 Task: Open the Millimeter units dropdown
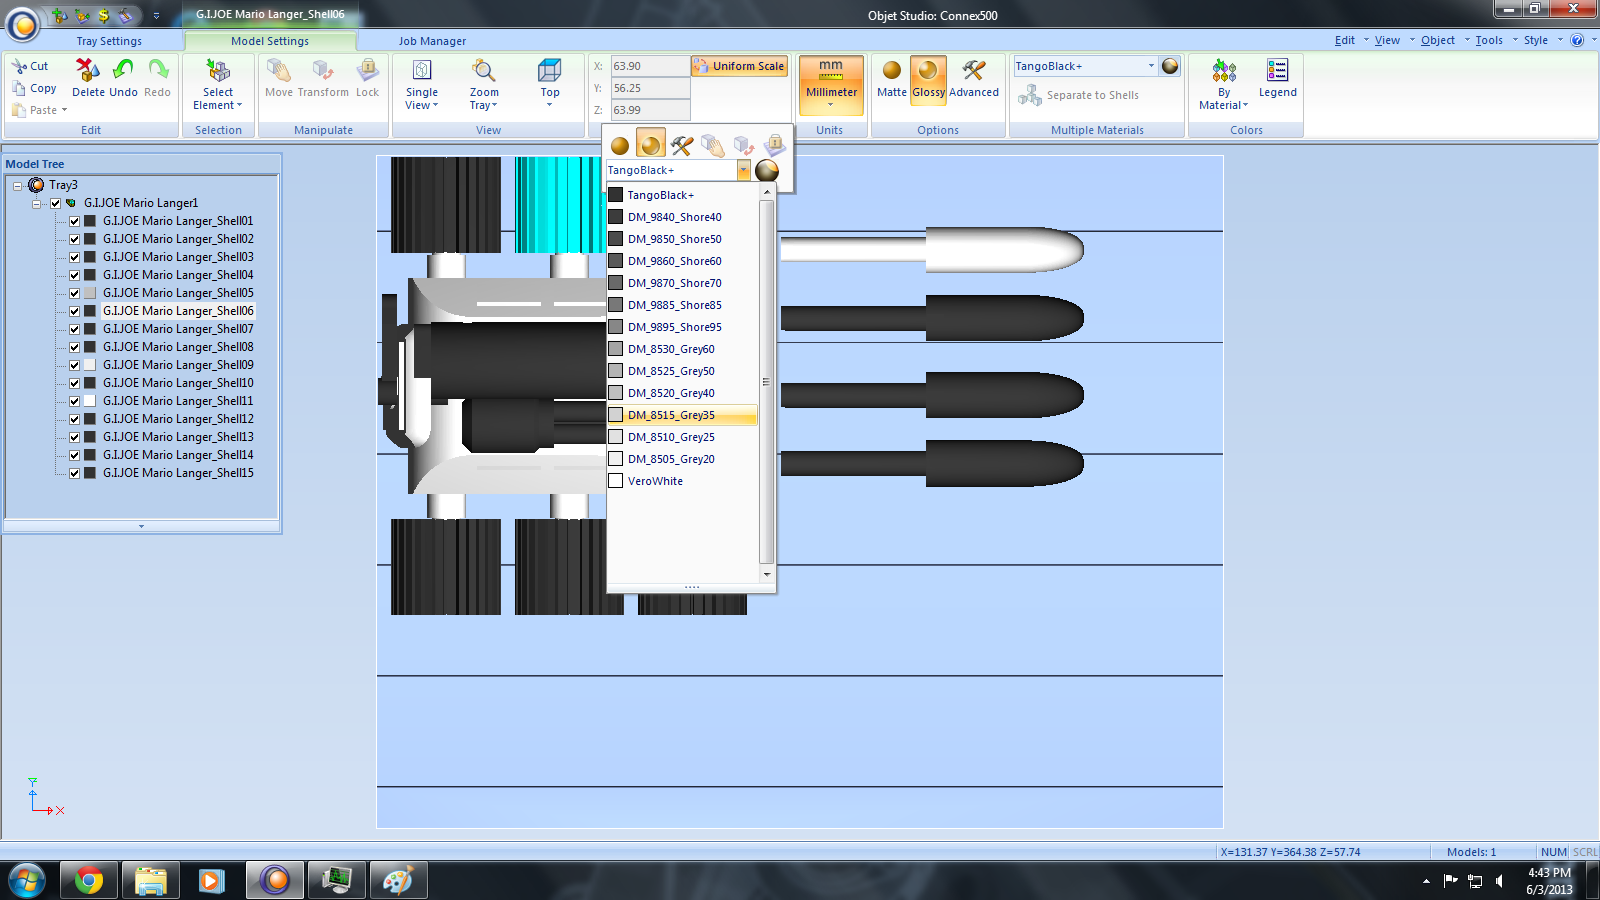coord(831,84)
